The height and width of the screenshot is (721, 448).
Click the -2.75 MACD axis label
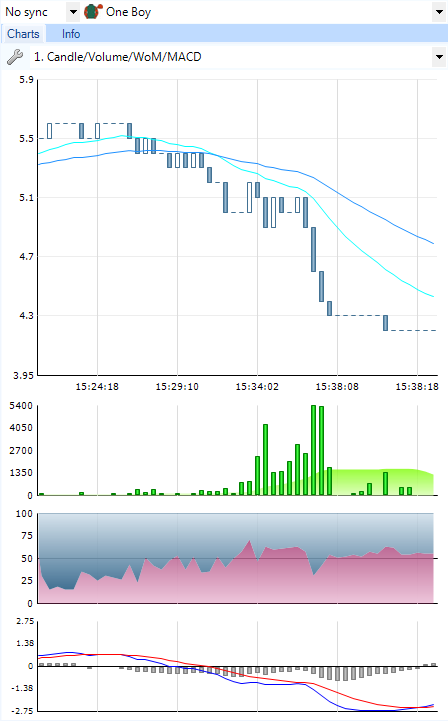click(x=24, y=711)
